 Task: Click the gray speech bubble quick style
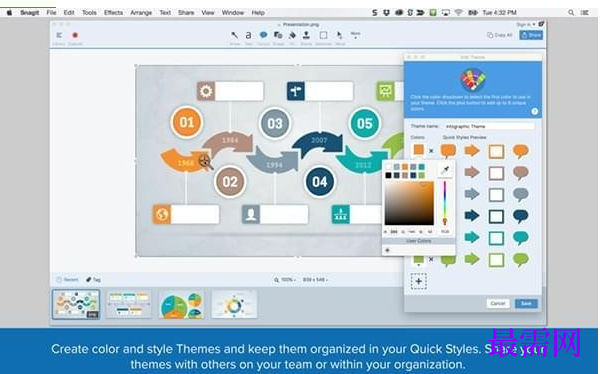pyautogui.click(x=521, y=194)
